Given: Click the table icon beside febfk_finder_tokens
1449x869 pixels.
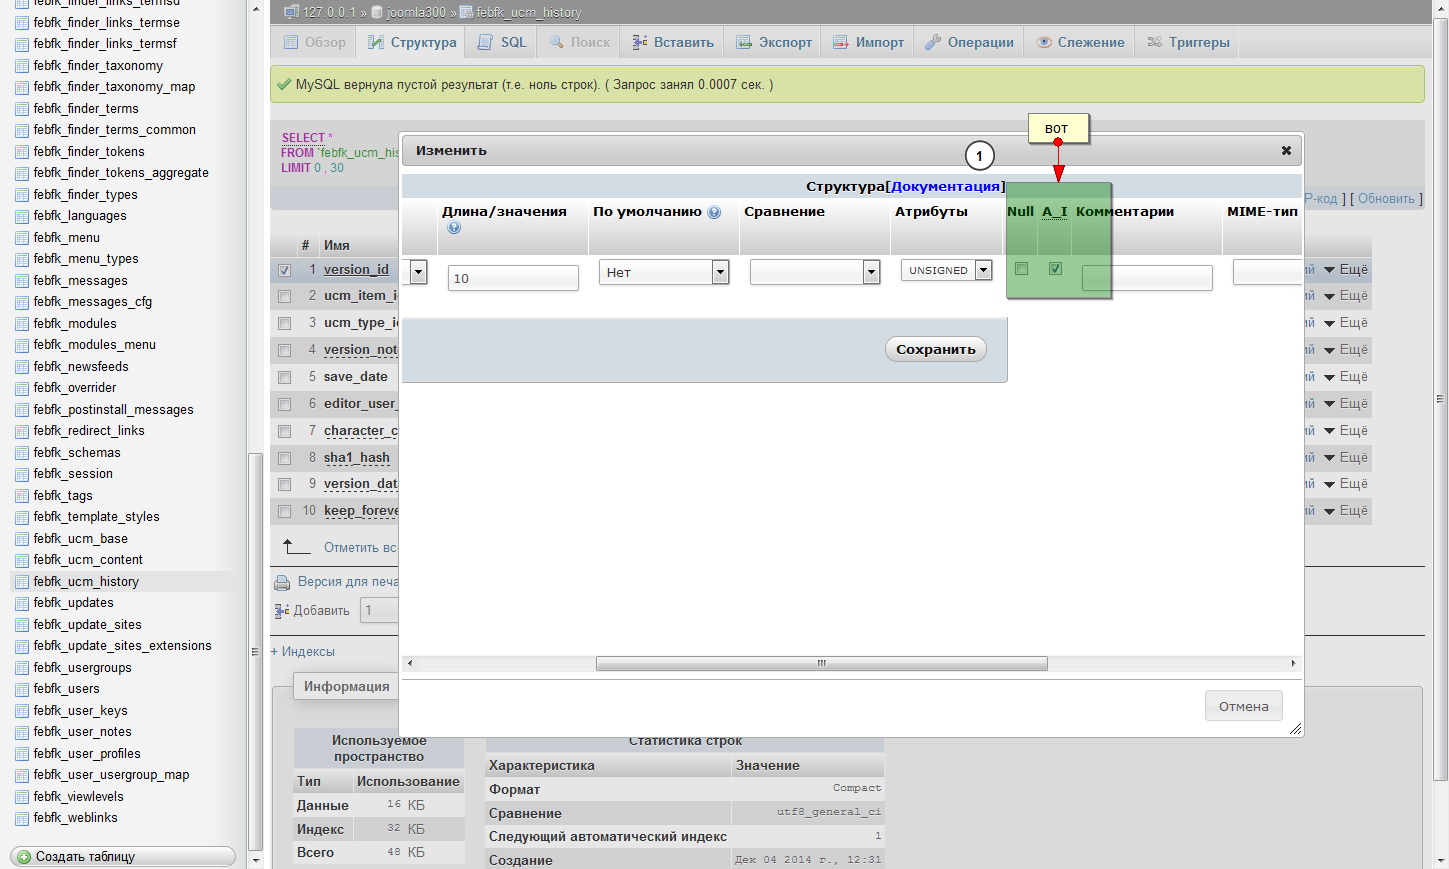Looking at the screenshot, I should 22,152.
